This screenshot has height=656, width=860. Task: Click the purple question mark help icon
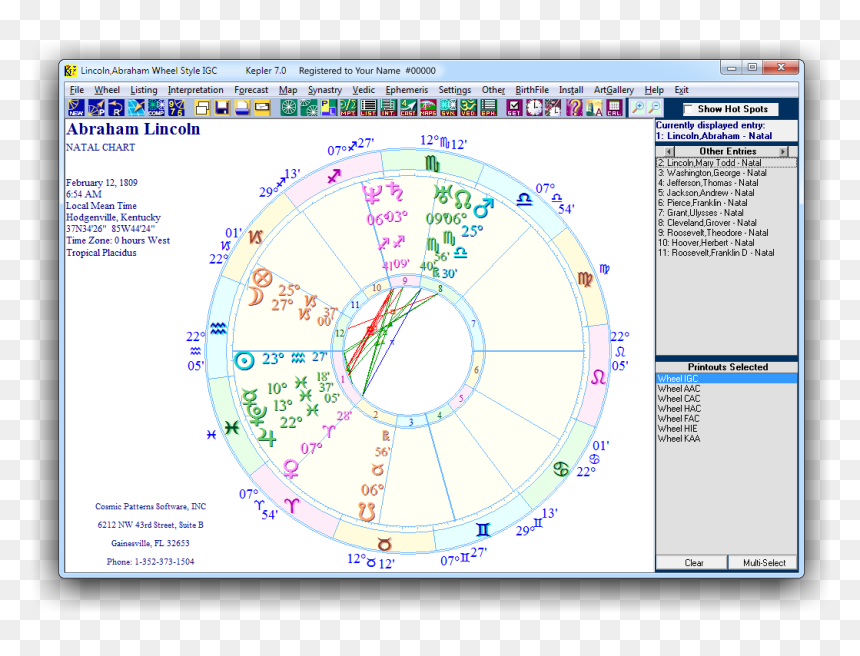tap(574, 108)
